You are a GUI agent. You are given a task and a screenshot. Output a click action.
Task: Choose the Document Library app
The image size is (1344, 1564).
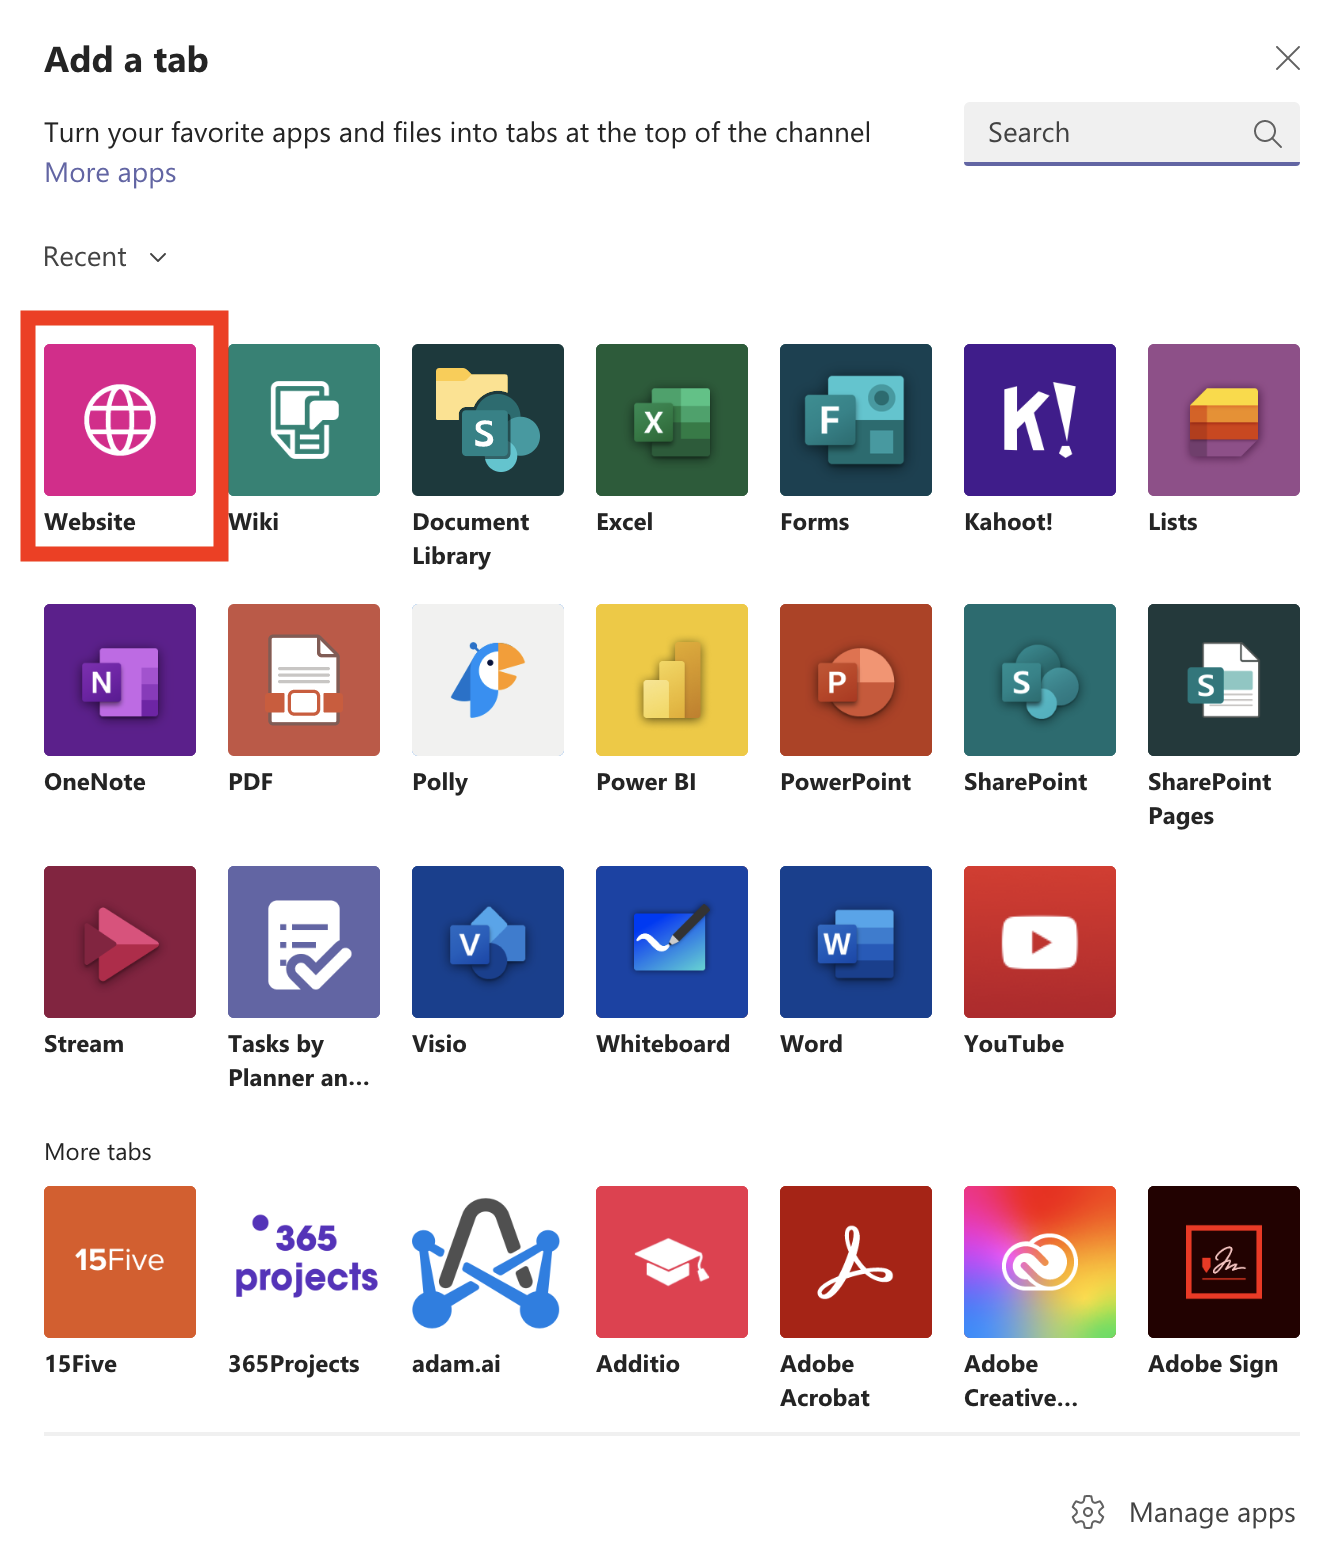point(488,420)
